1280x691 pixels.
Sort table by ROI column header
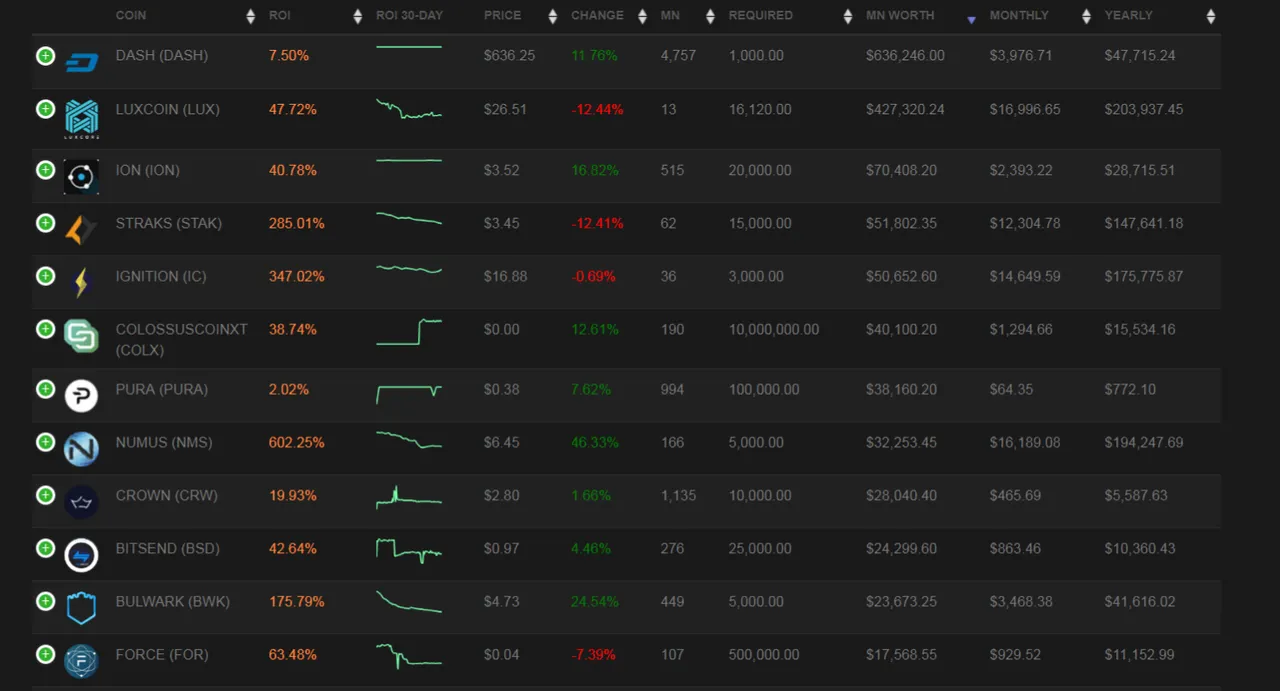(x=279, y=15)
